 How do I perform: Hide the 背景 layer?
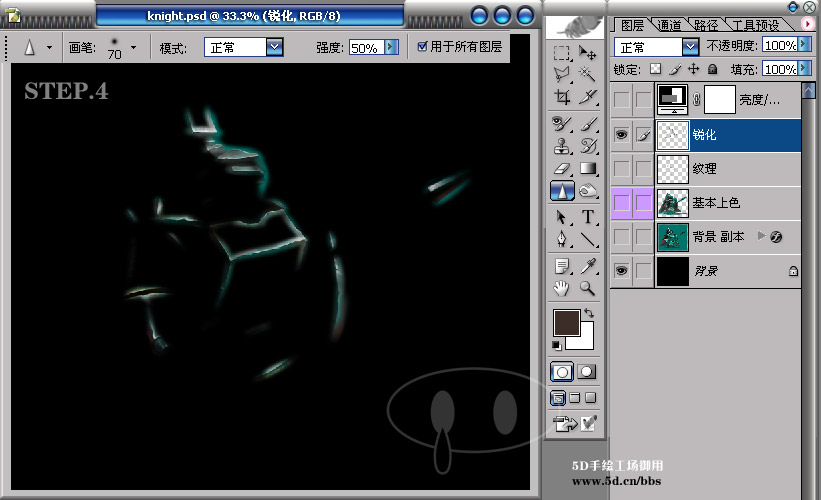pyautogui.click(x=622, y=271)
